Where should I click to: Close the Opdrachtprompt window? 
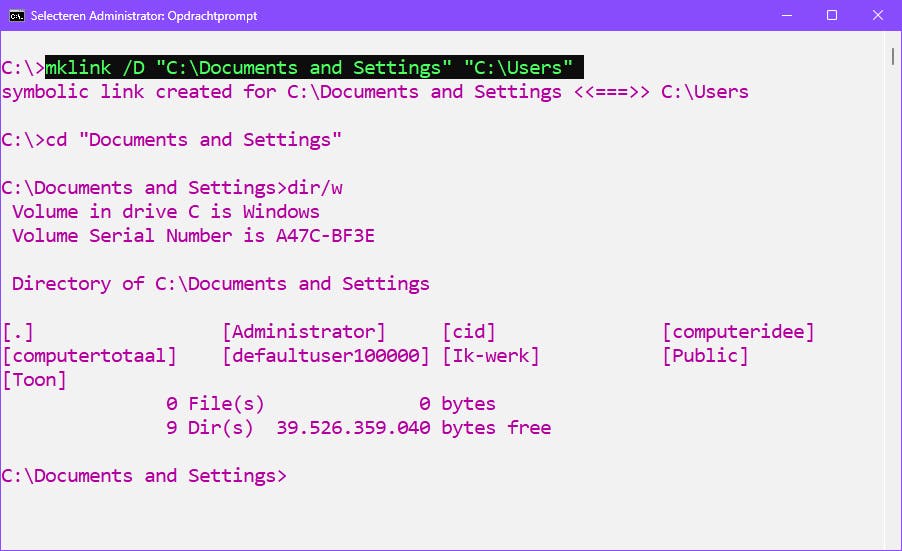877,16
